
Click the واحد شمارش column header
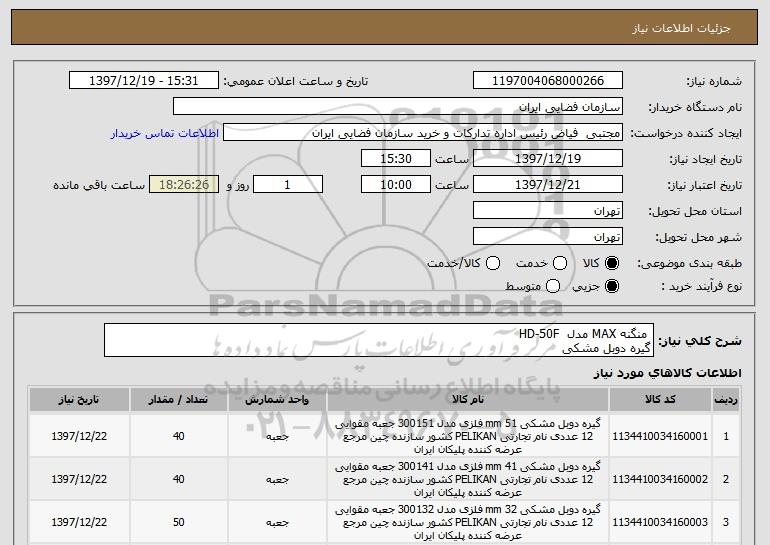point(277,400)
